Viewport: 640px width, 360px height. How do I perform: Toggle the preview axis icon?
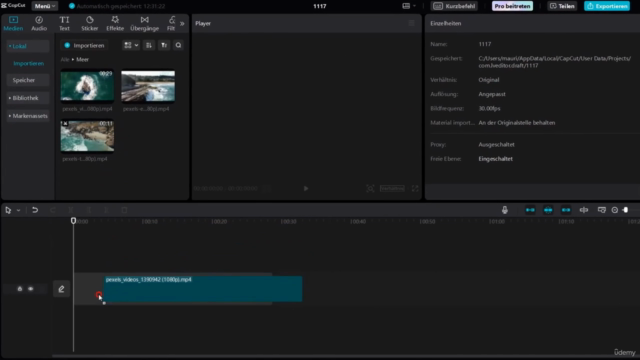(584, 210)
